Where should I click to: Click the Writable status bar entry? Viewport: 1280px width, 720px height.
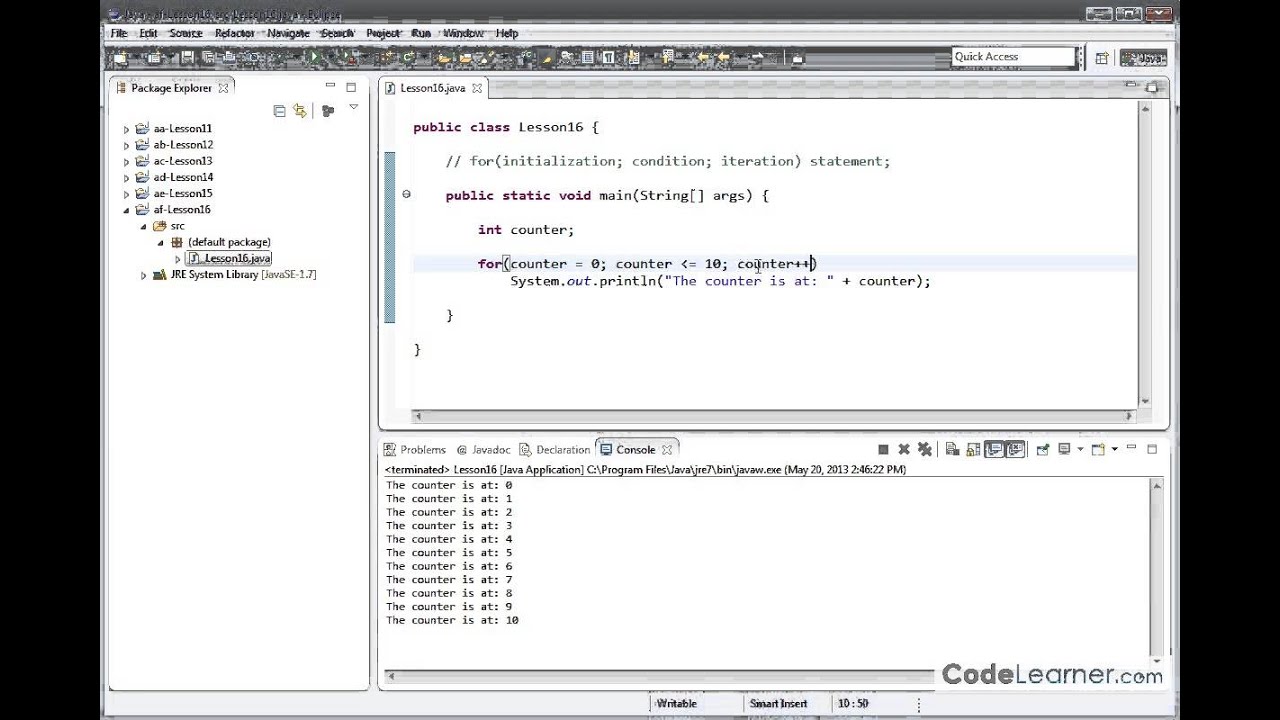point(676,704)
